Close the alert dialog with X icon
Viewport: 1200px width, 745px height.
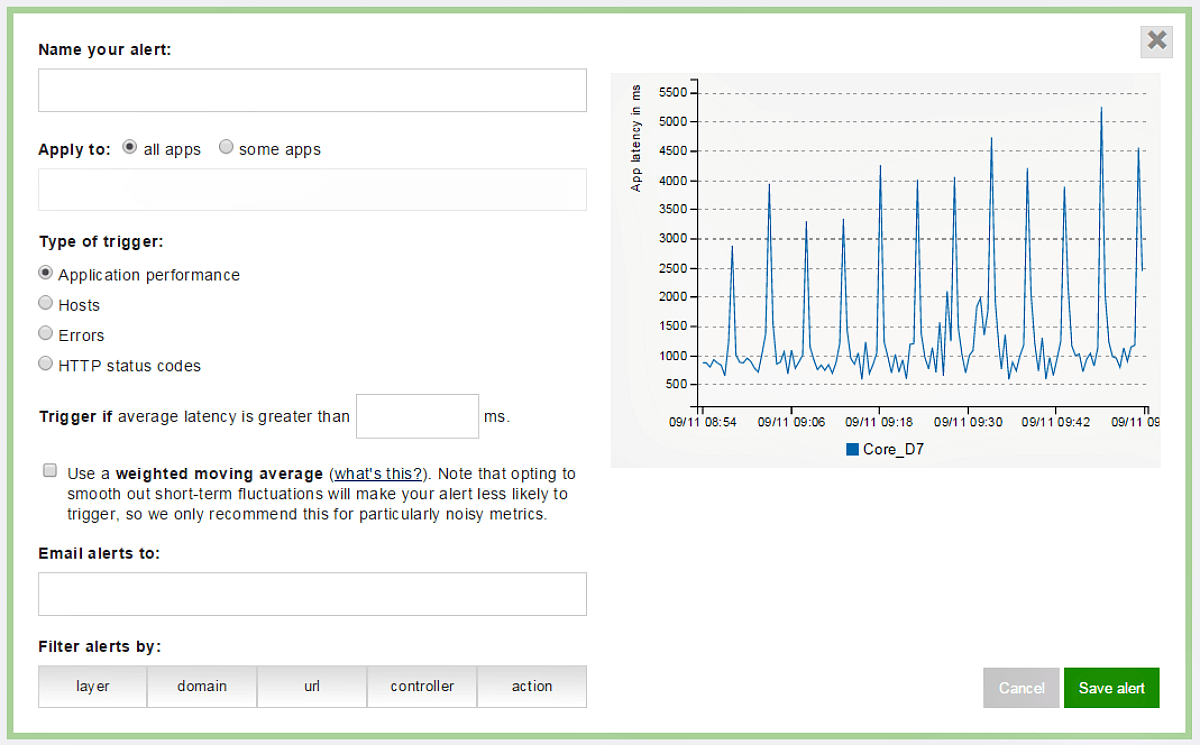(x=1157, y=40)
